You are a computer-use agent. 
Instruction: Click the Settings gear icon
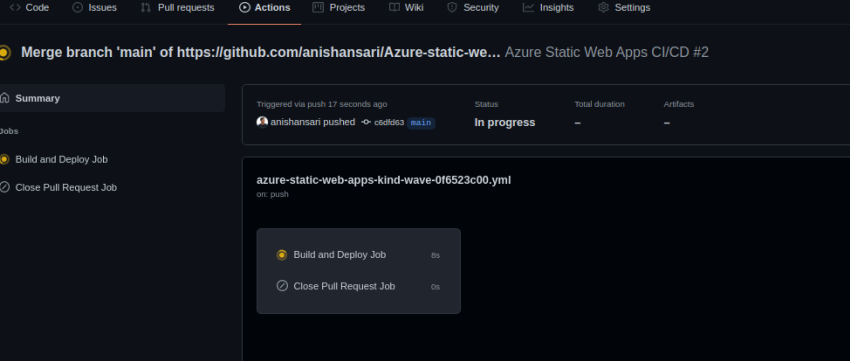tap(603, 8)
